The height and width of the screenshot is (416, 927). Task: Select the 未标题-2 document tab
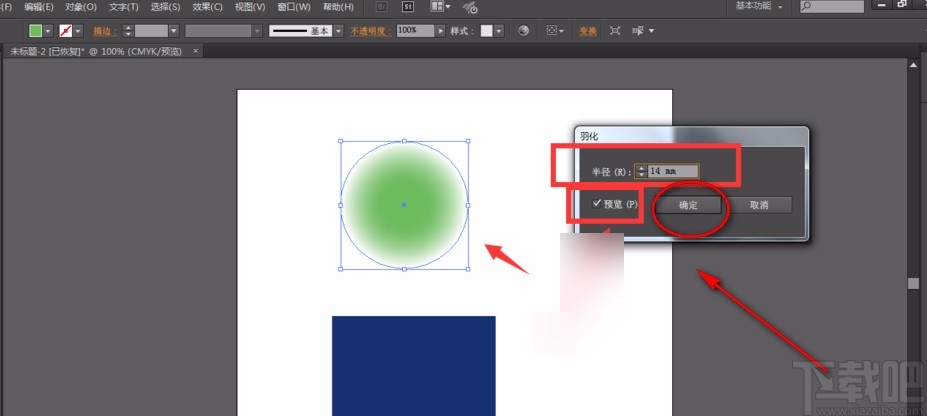click(102, 51)
